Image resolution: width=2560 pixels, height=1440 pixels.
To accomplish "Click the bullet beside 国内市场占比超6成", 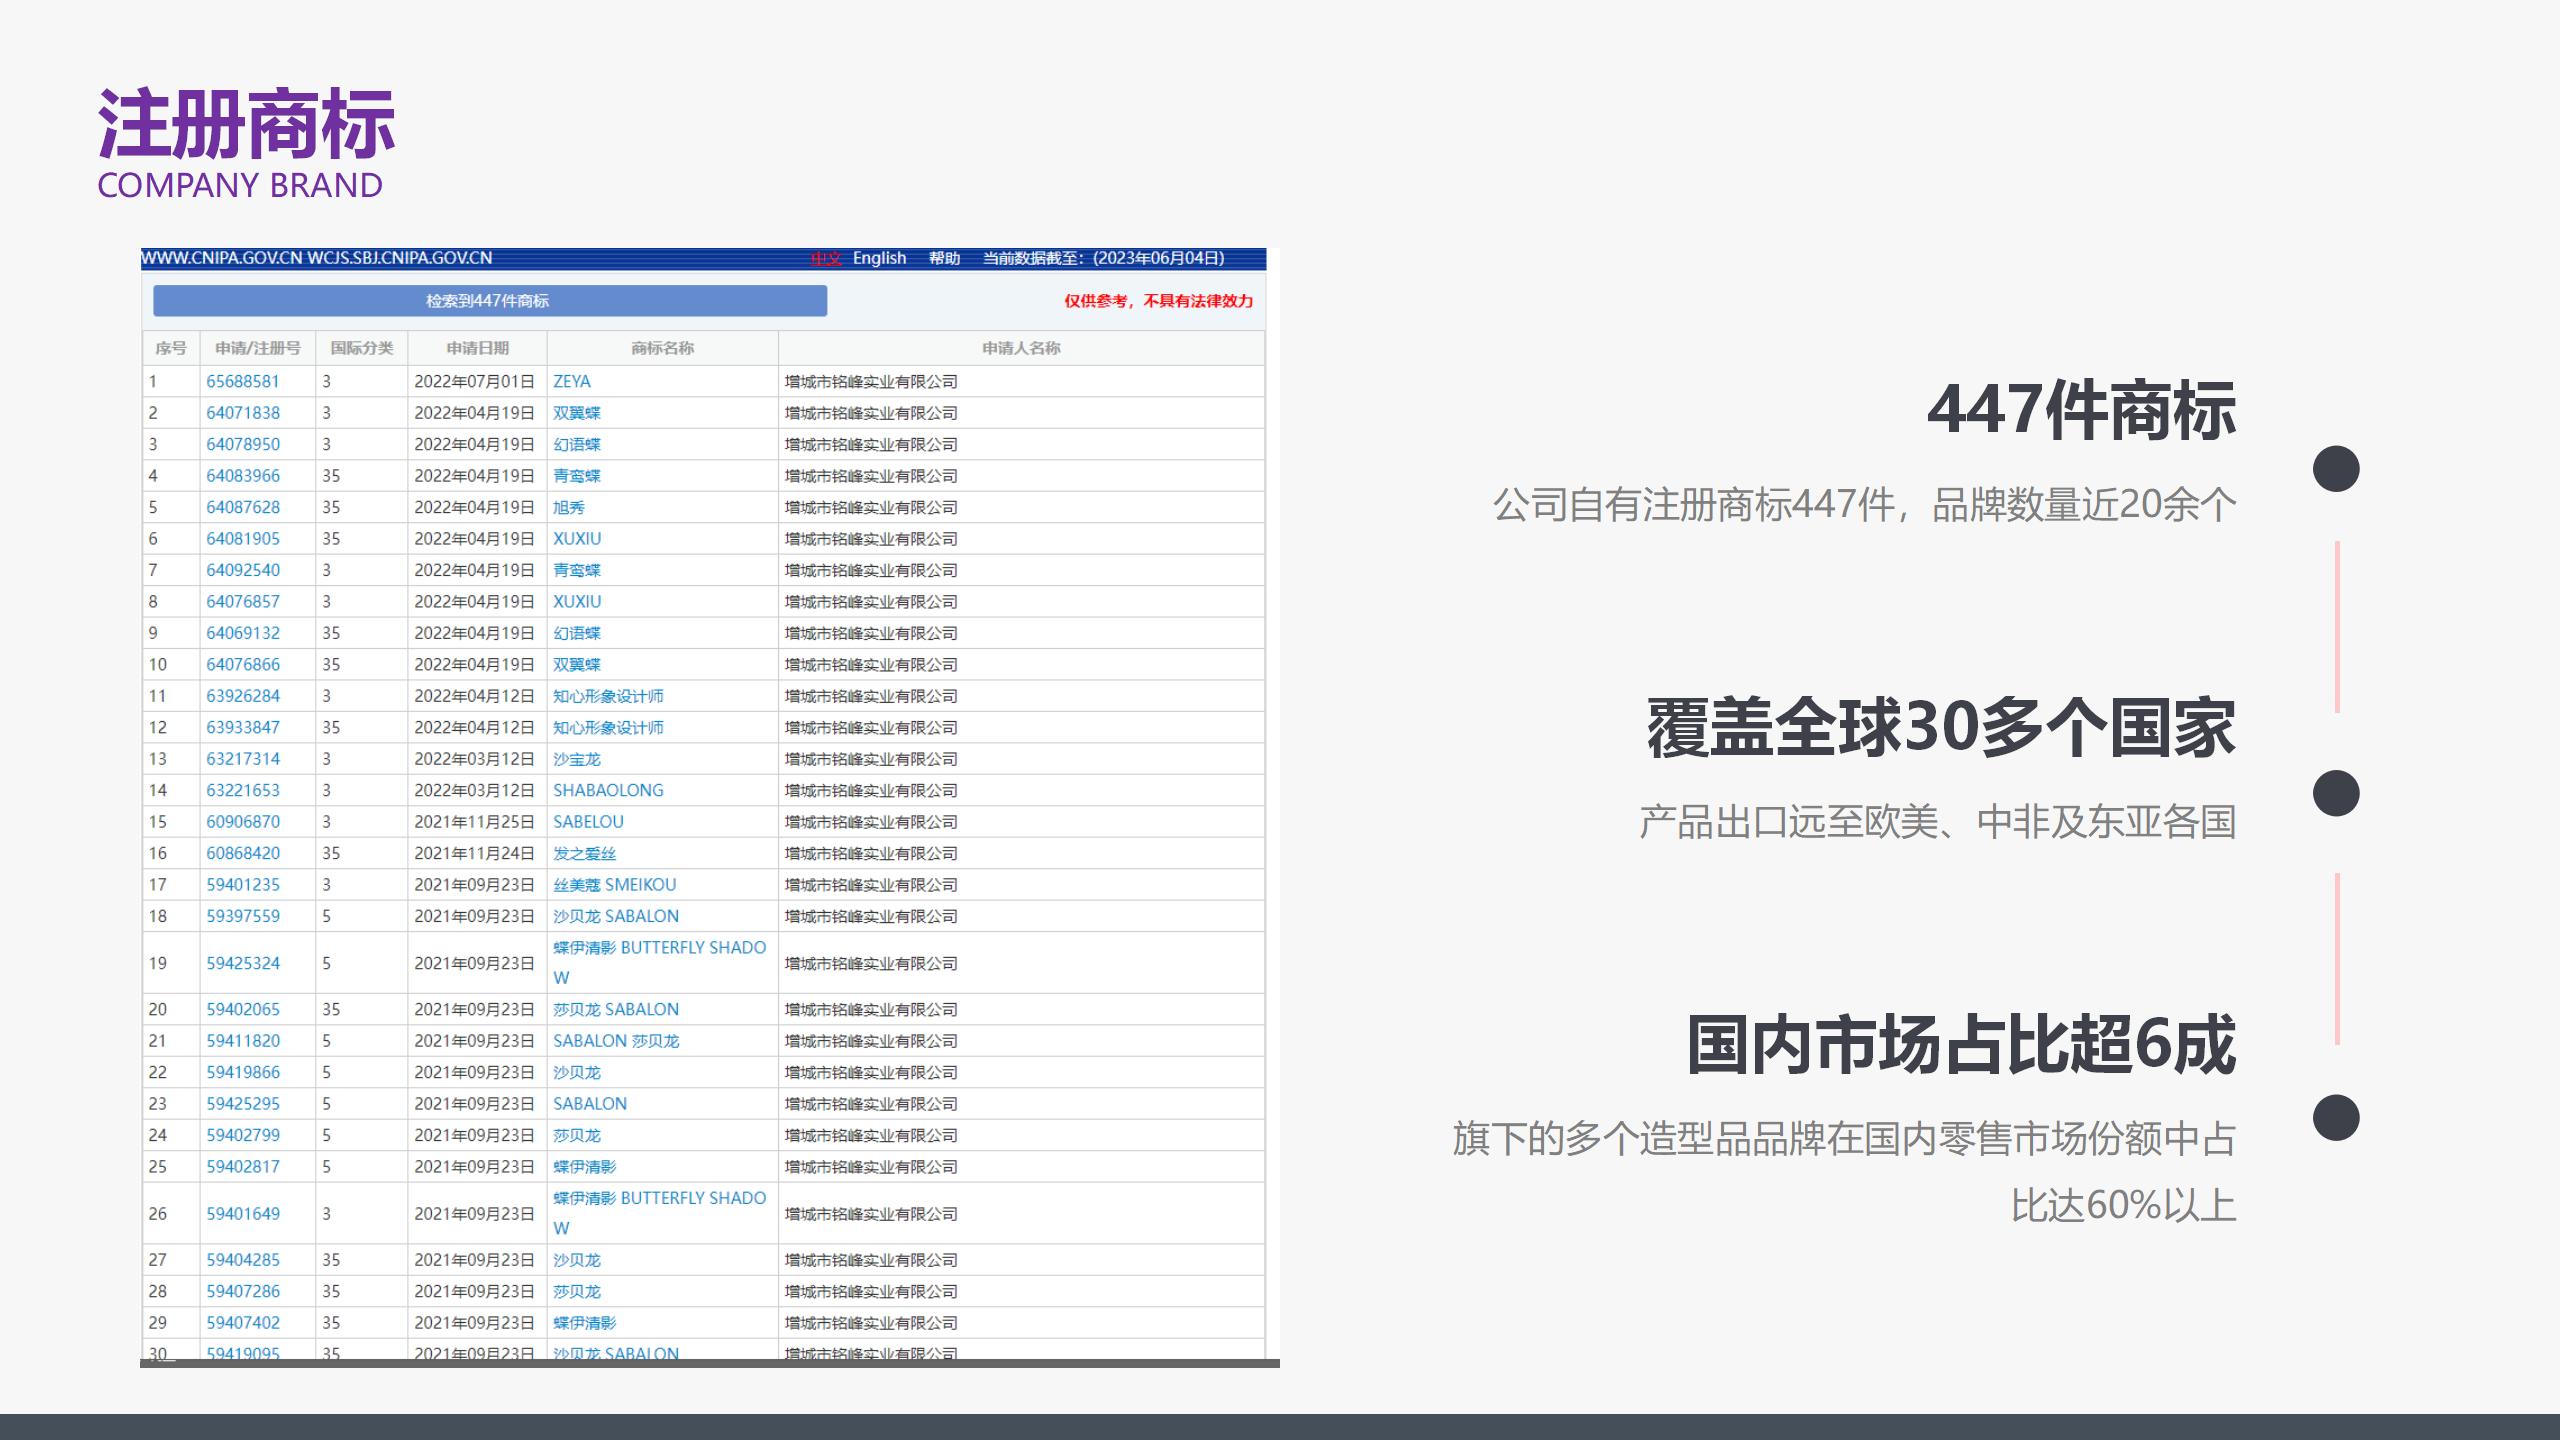I will tap(2336, 1117).
